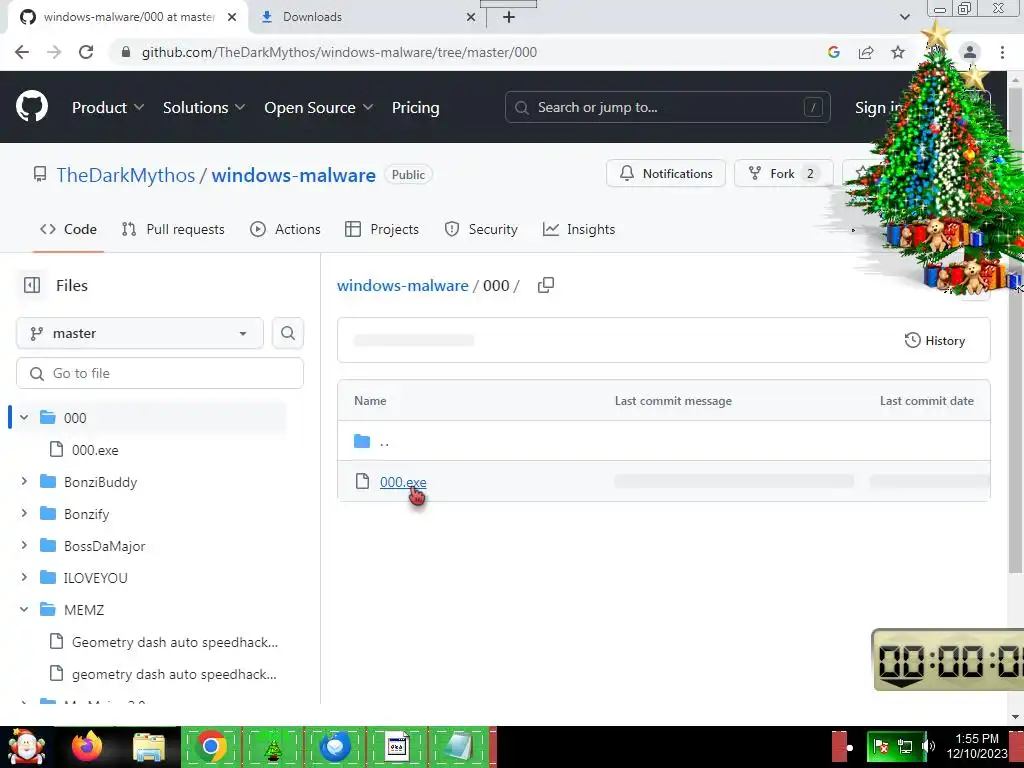
Task: Click the browser address bar URL
Action: 339,52
